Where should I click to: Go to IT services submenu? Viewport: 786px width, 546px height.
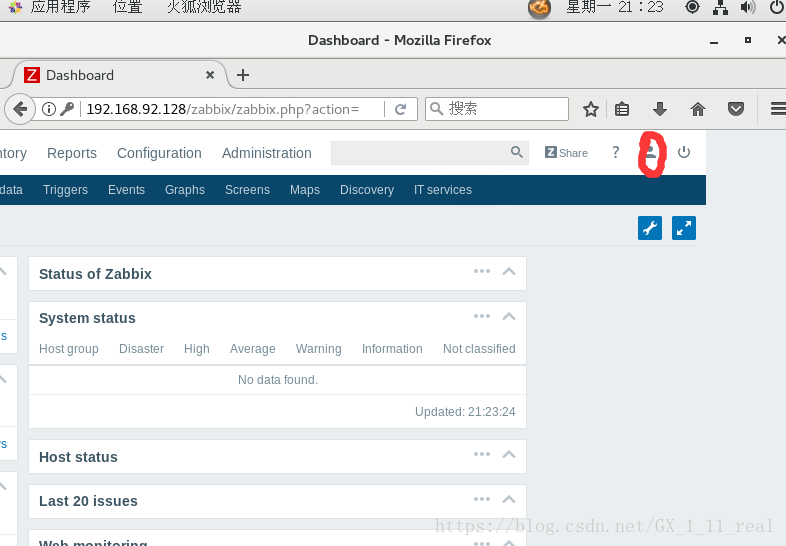click(443, 190)
